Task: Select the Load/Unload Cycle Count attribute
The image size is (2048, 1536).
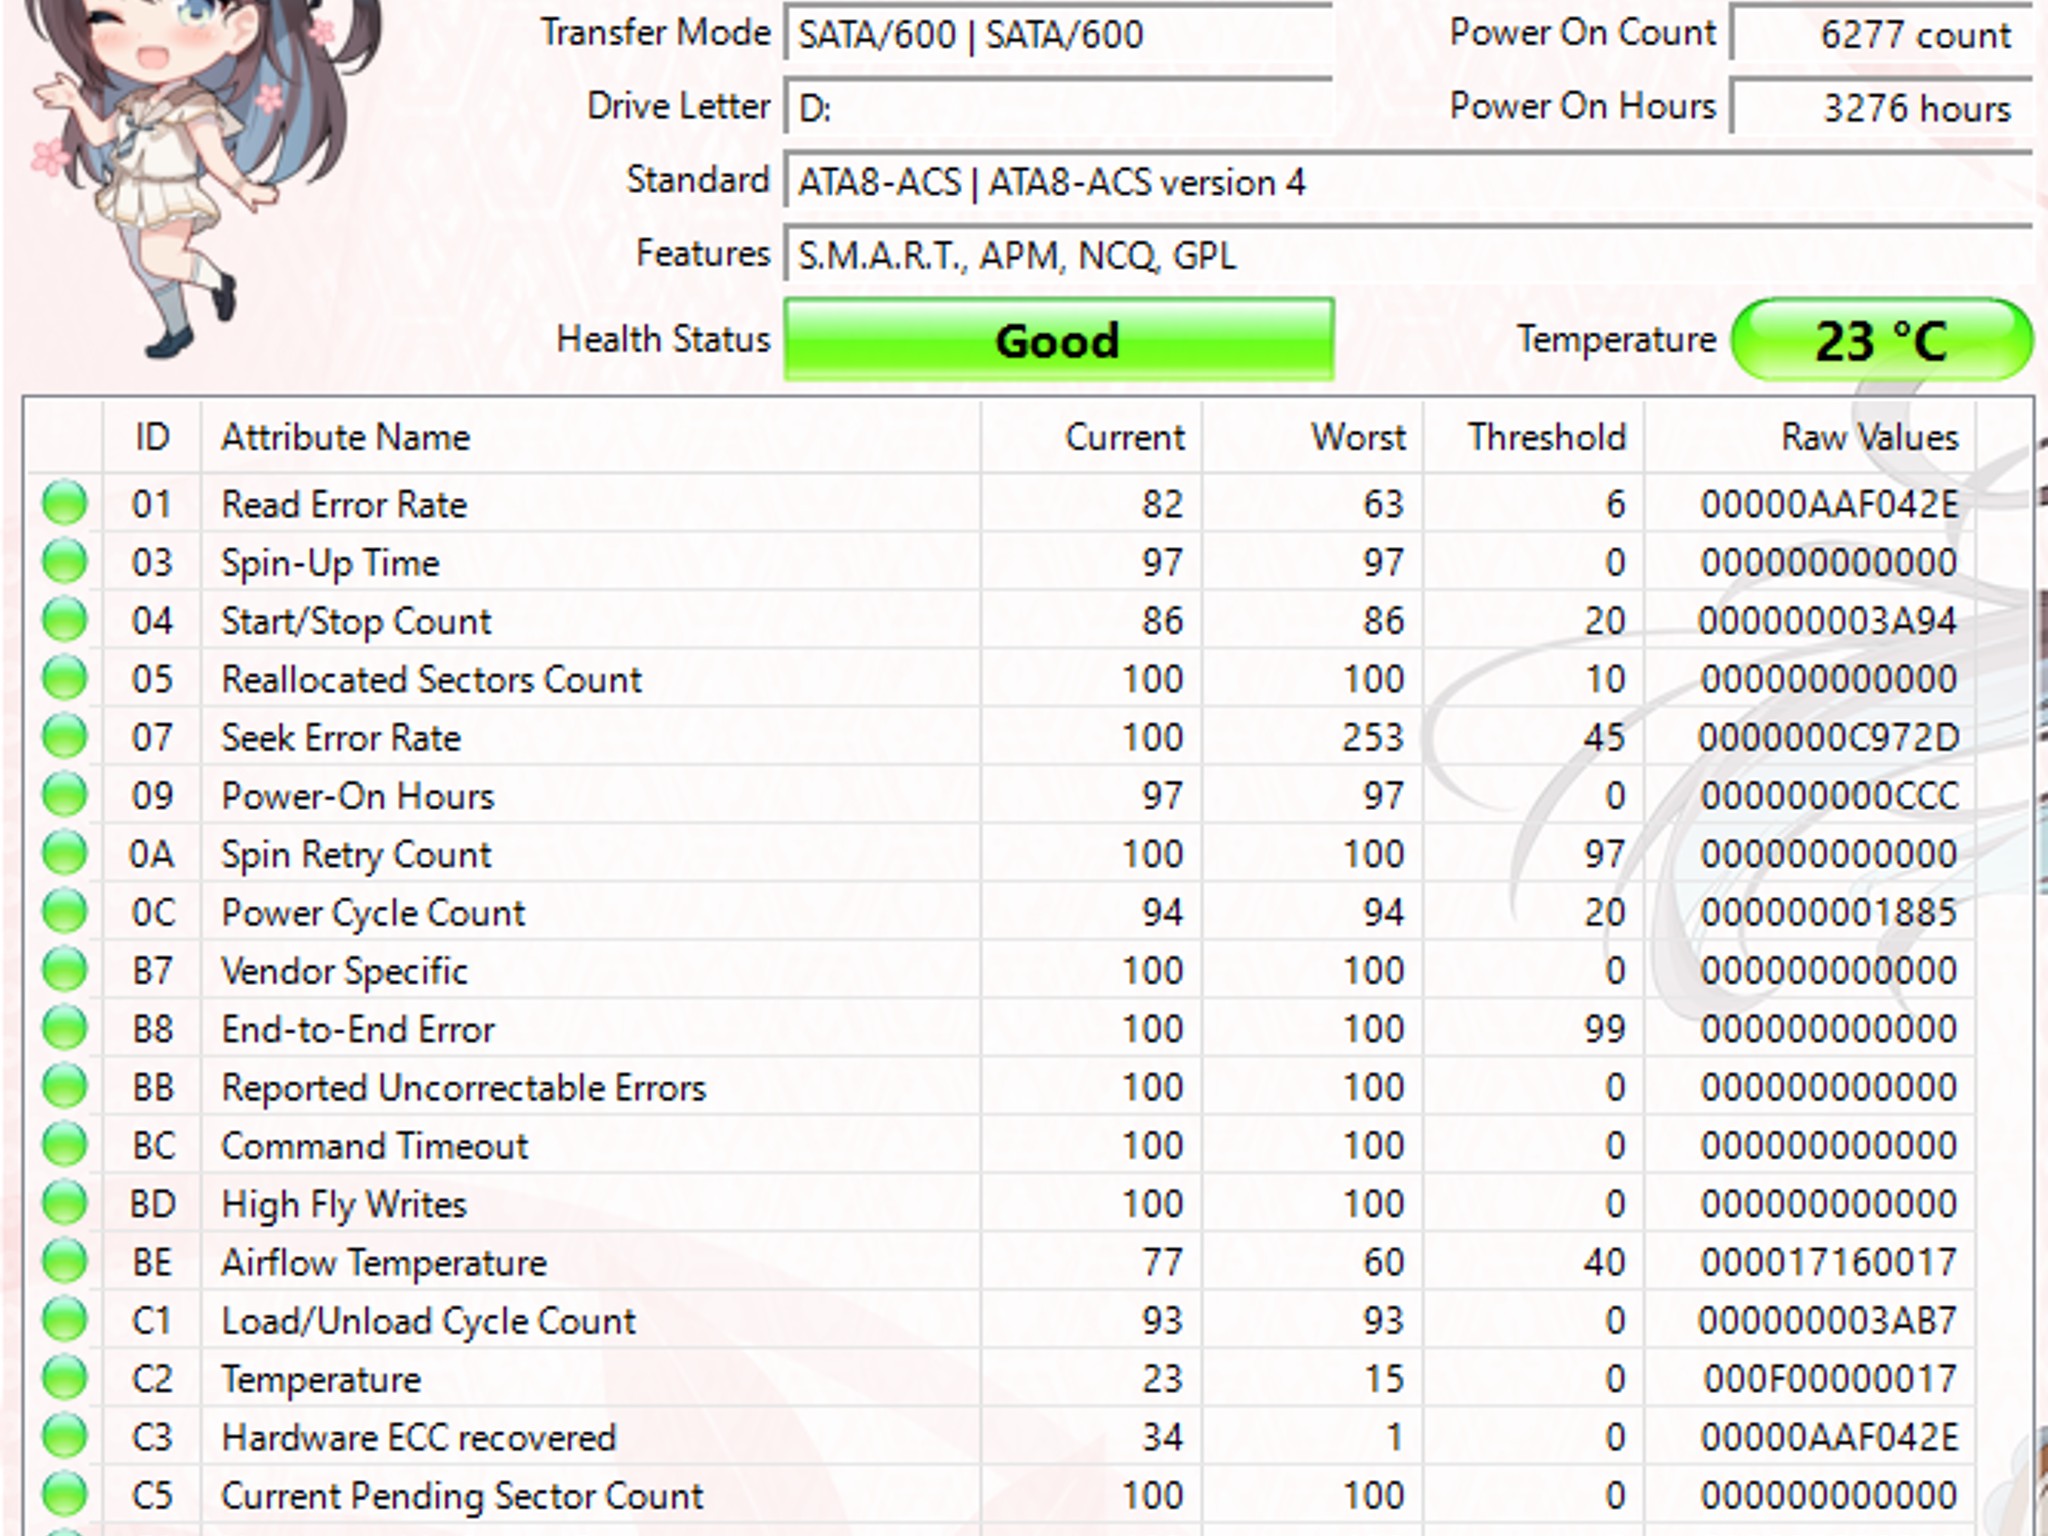Action: [x=428, y=1321]
